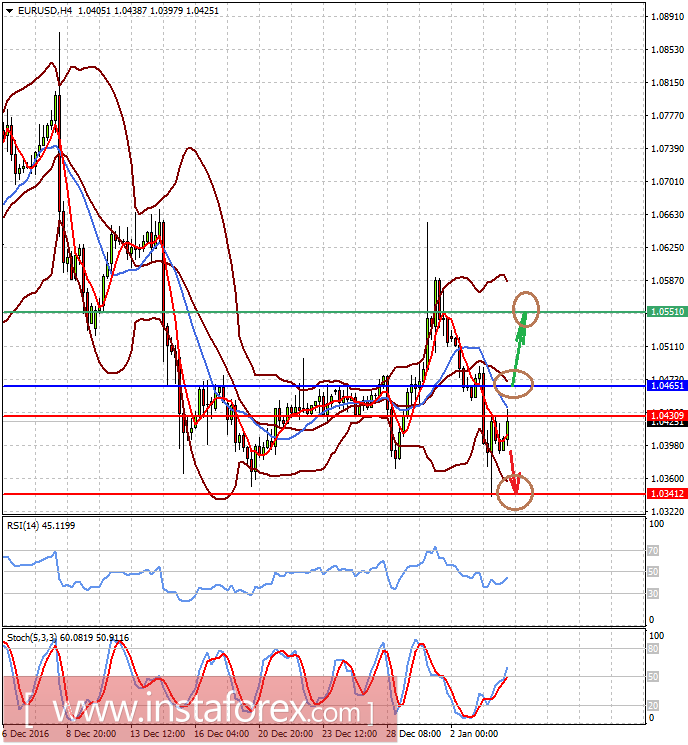Click the 6 Dec 2016 time axis label
Viewport: 688px width, 745px height.
point(26,734)
